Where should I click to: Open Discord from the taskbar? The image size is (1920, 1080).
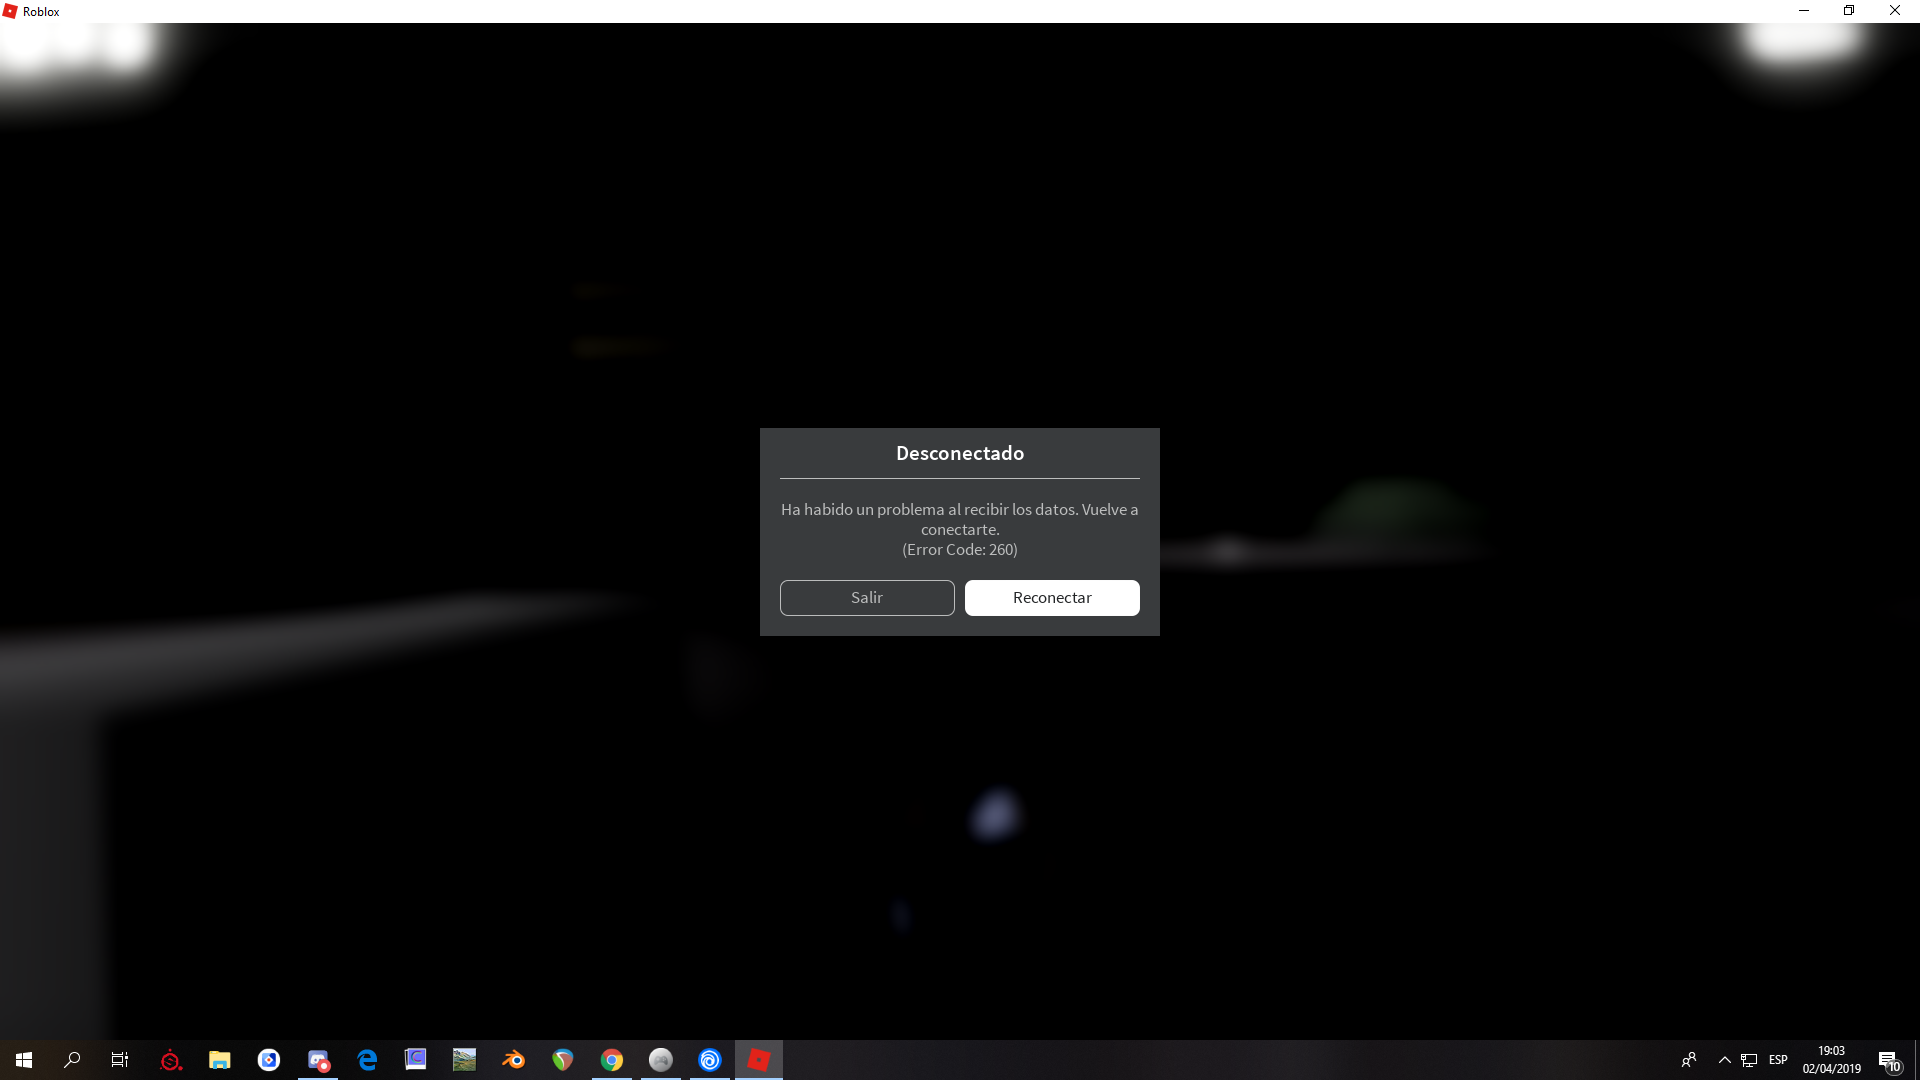[316, 1059]
